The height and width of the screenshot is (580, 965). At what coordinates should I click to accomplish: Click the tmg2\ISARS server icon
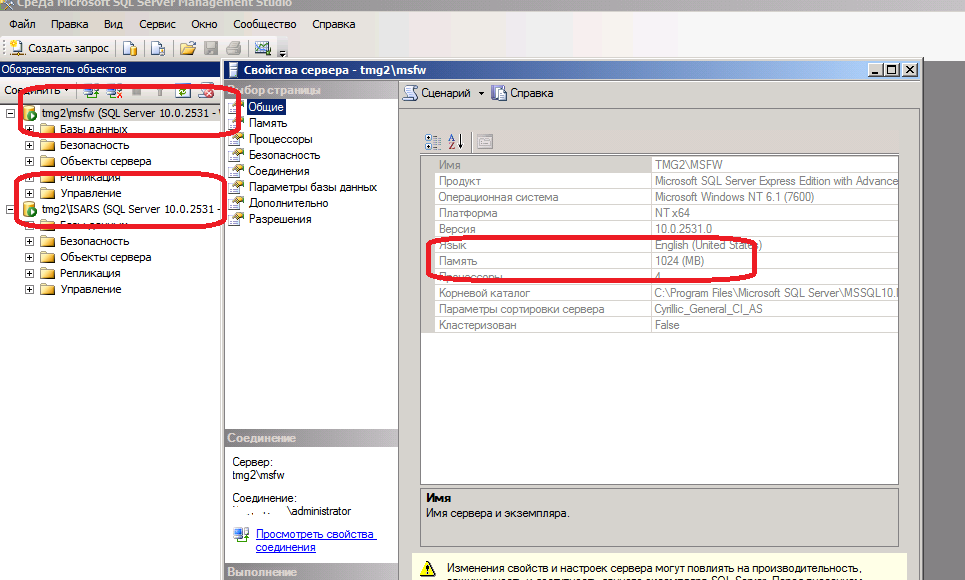(30, 209)
